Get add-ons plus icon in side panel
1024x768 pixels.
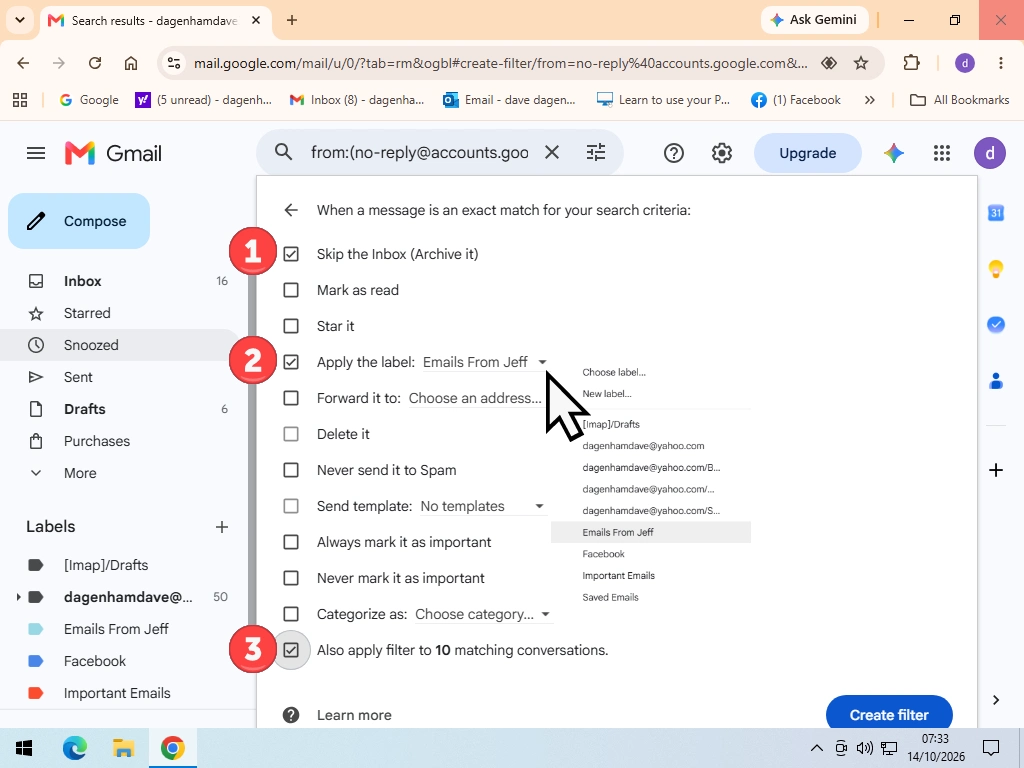click(x=996, y=470)
